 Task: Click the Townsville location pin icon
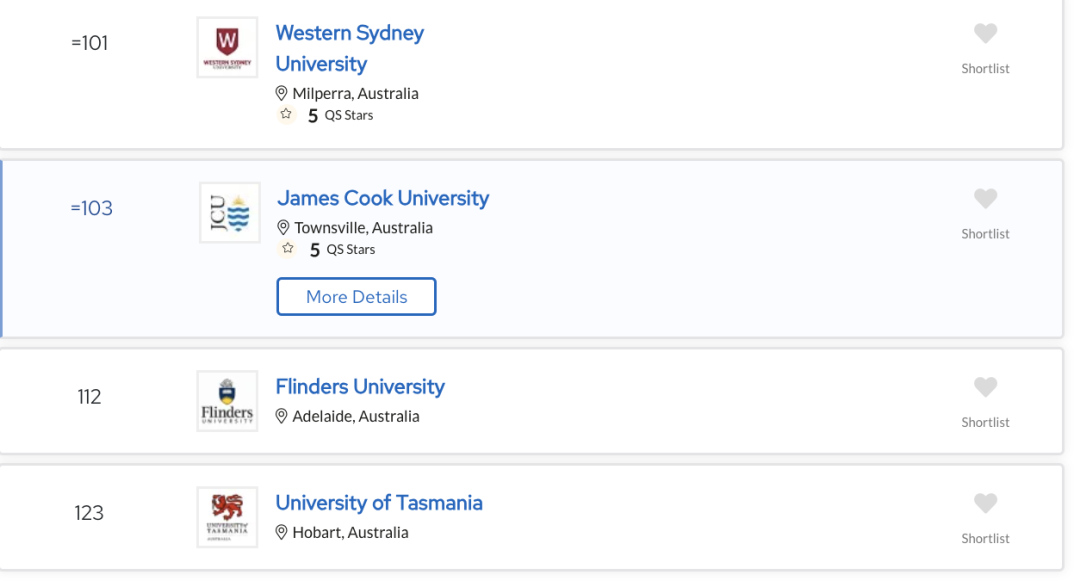tap(283, 227)
